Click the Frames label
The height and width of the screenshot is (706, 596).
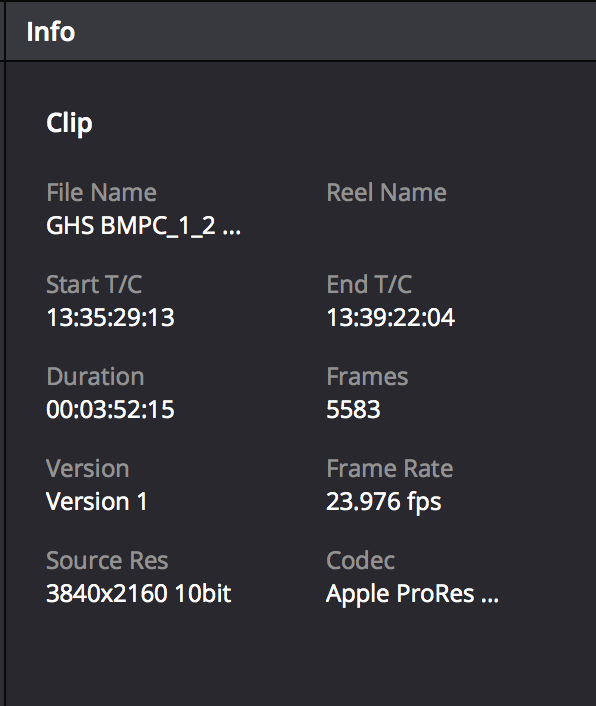pos(367,376)
